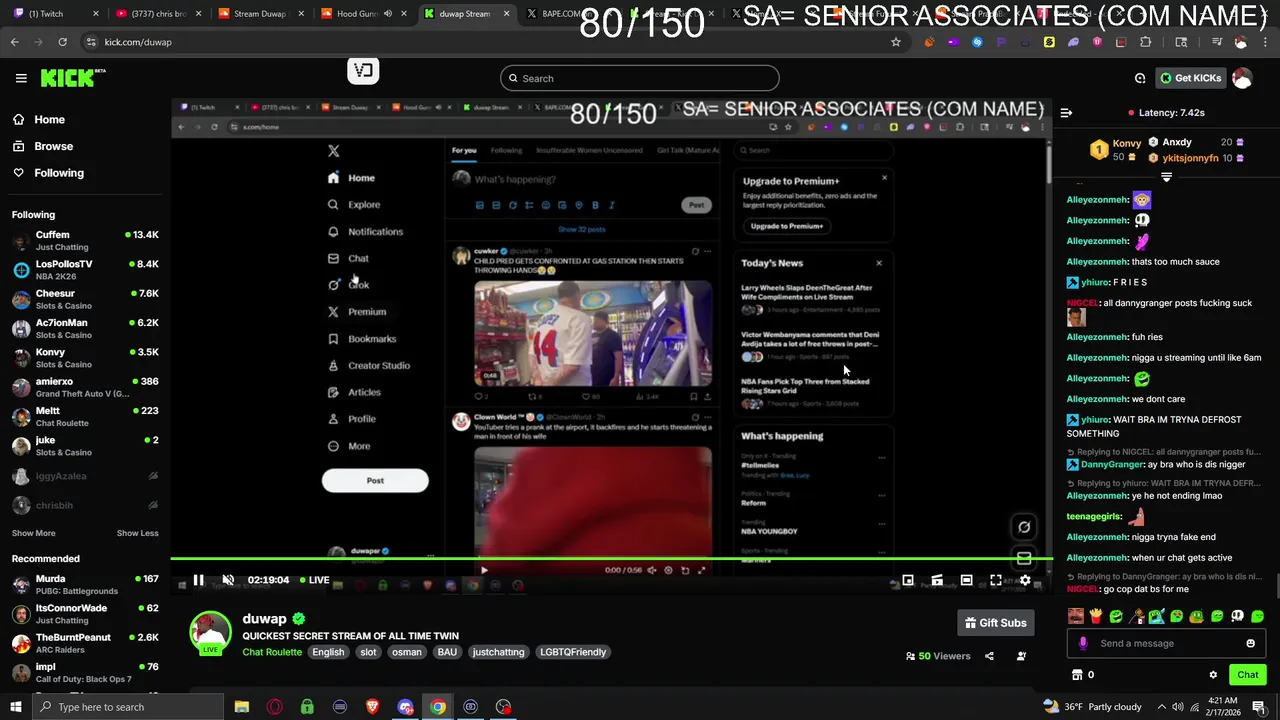Open the Chat Roulette category link
Viewport: 1280px width, 720px height.
coord(272,652)
